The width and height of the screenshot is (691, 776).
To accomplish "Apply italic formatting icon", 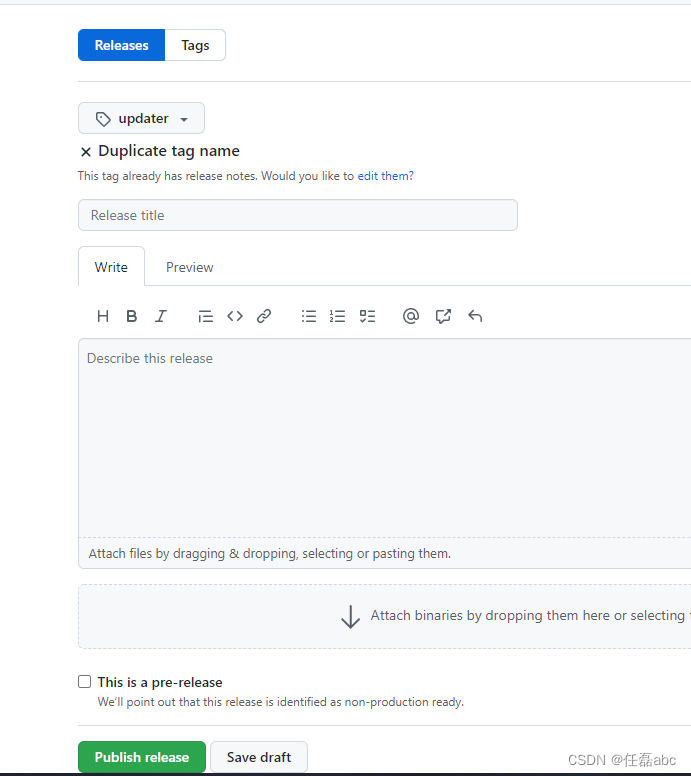I will [160, 316].
